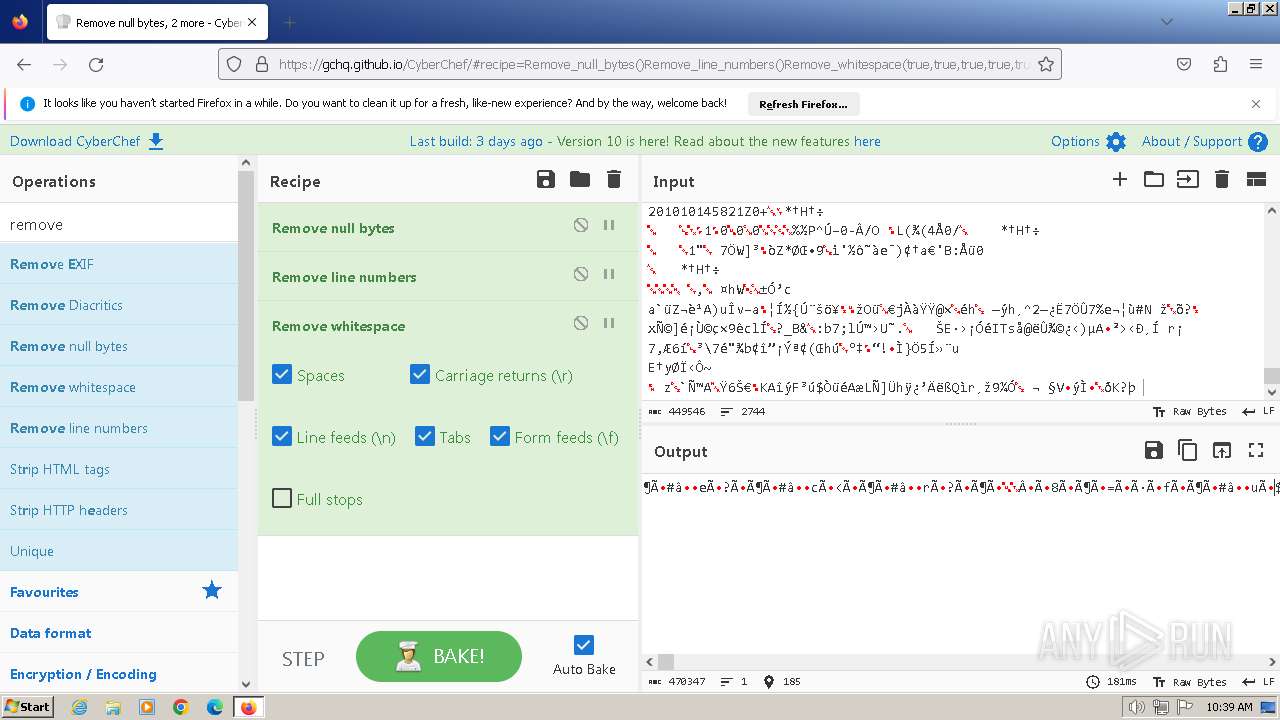1280x720 pixels.
Task: Clear the recipe with the trash icon
Action: point(614,180)
